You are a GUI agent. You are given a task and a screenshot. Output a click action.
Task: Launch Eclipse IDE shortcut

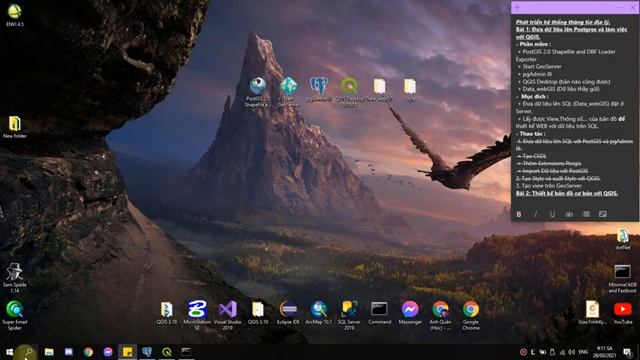click(288, 313)
